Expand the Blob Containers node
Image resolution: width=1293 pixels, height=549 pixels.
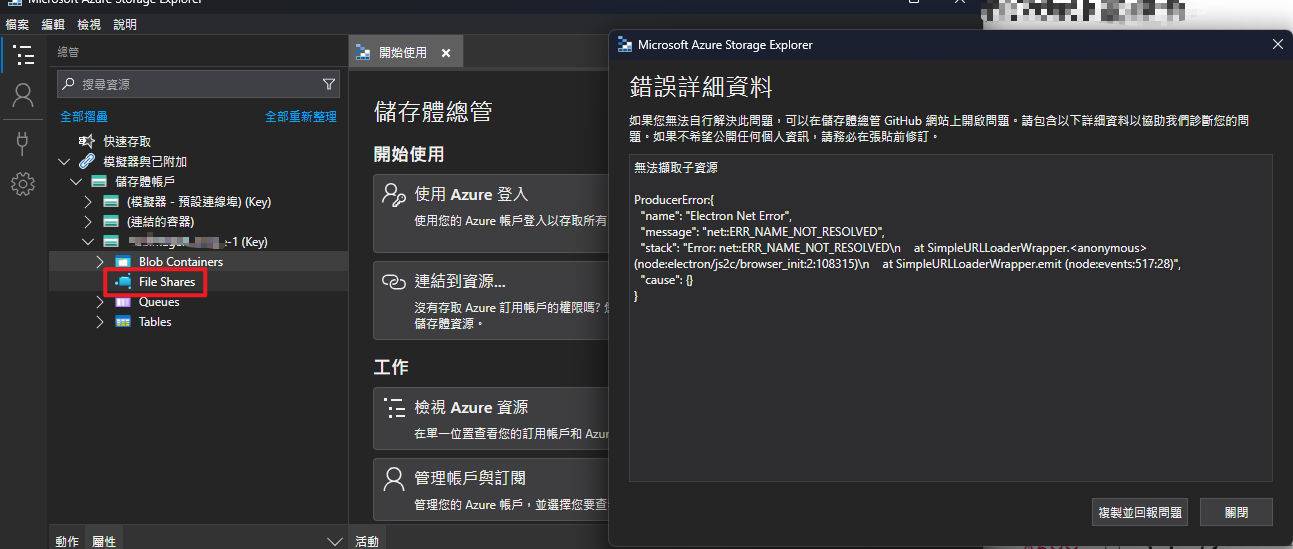pyautogui.click(x=100, y=262)
